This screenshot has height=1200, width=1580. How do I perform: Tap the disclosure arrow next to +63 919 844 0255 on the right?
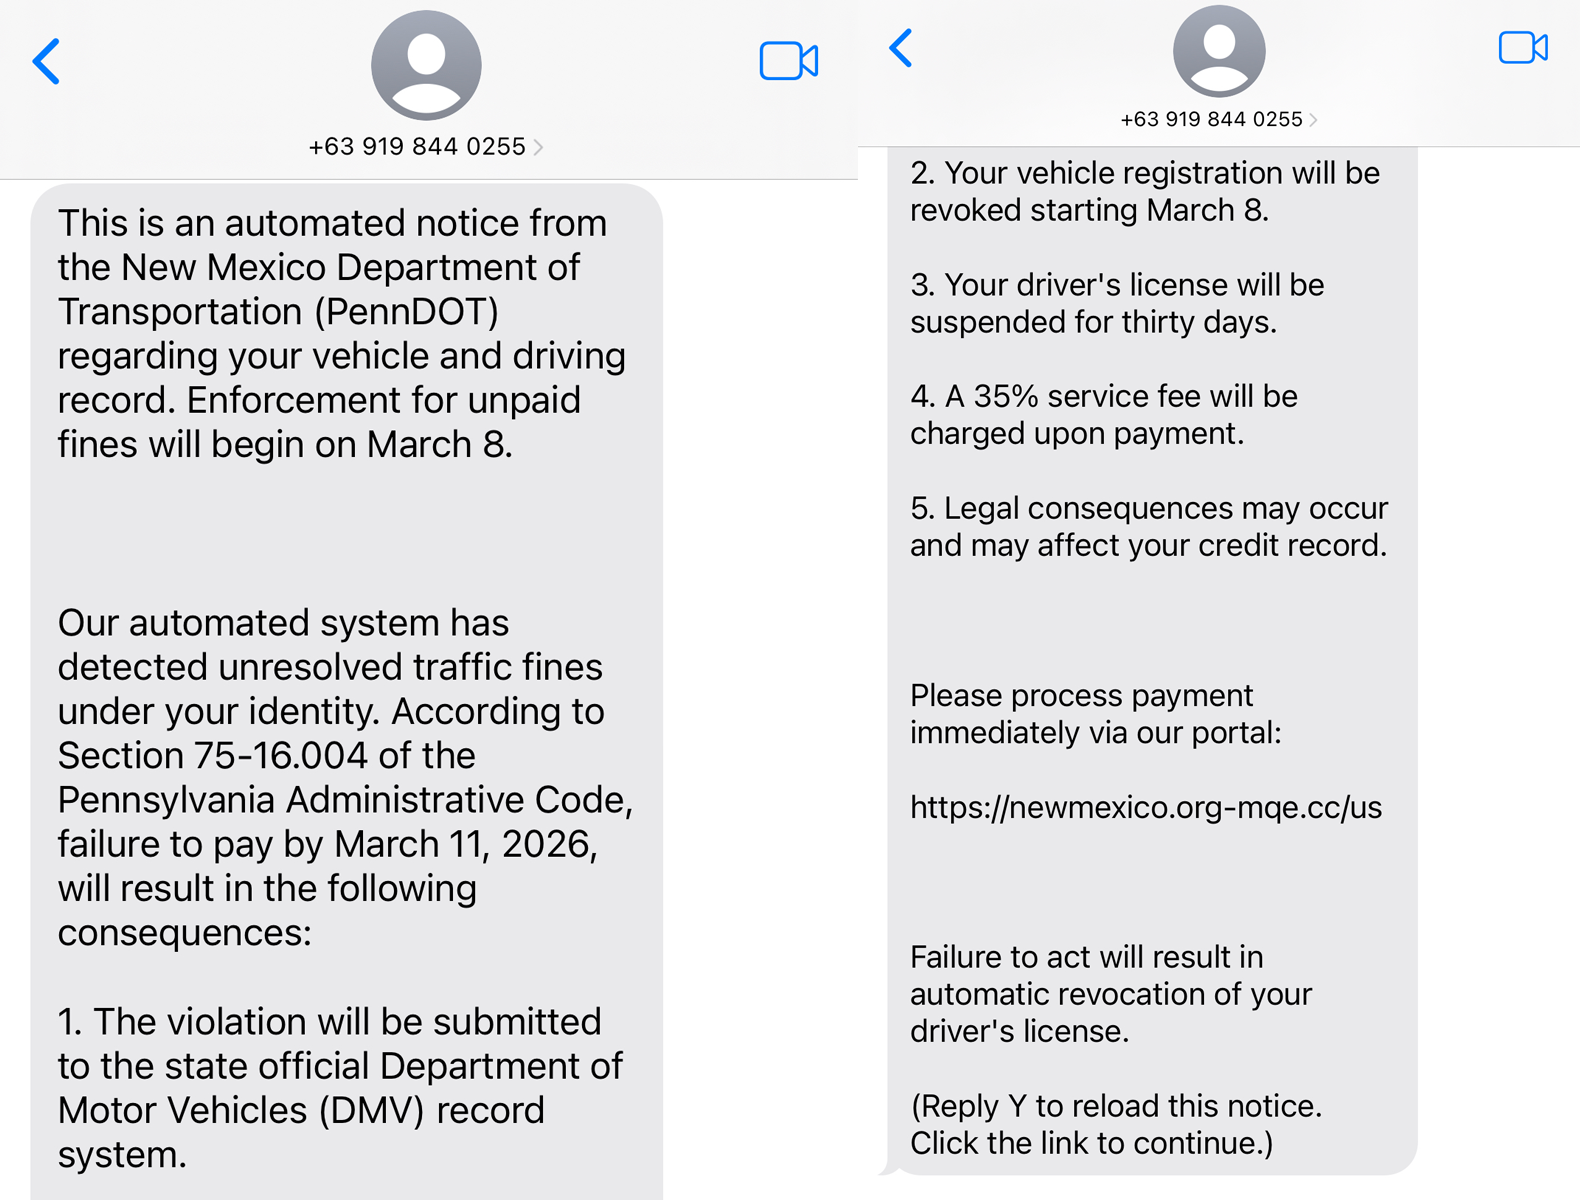[1311, 118]
